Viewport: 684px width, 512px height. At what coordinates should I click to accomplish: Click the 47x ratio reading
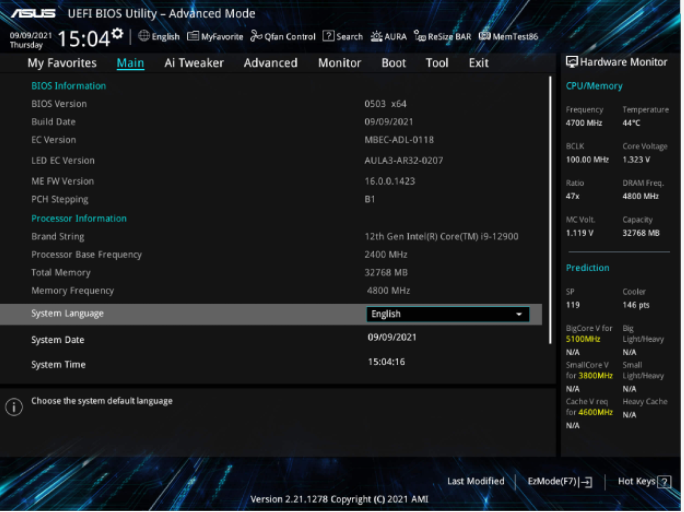pos(573,197)
